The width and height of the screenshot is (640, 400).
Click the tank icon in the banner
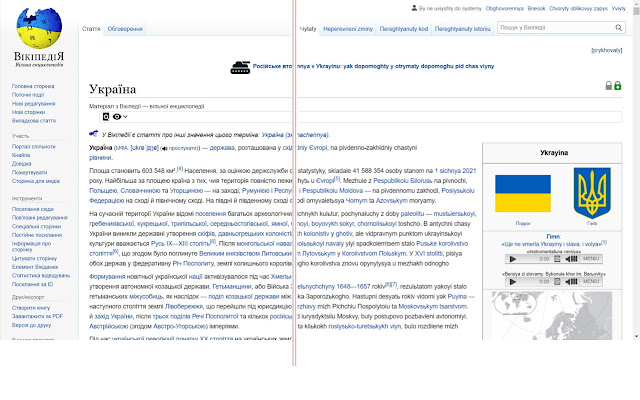click(240, 68)
